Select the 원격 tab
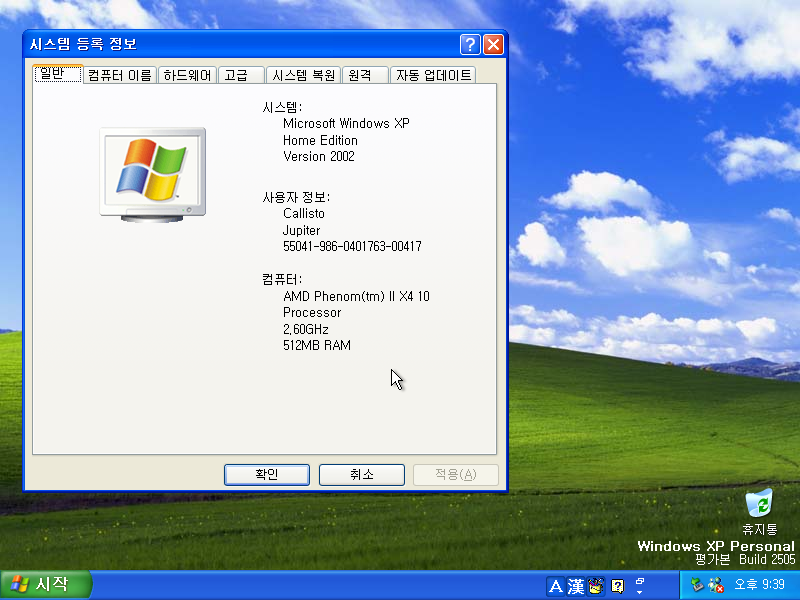800x600 pixels. [x=365, y=76]
